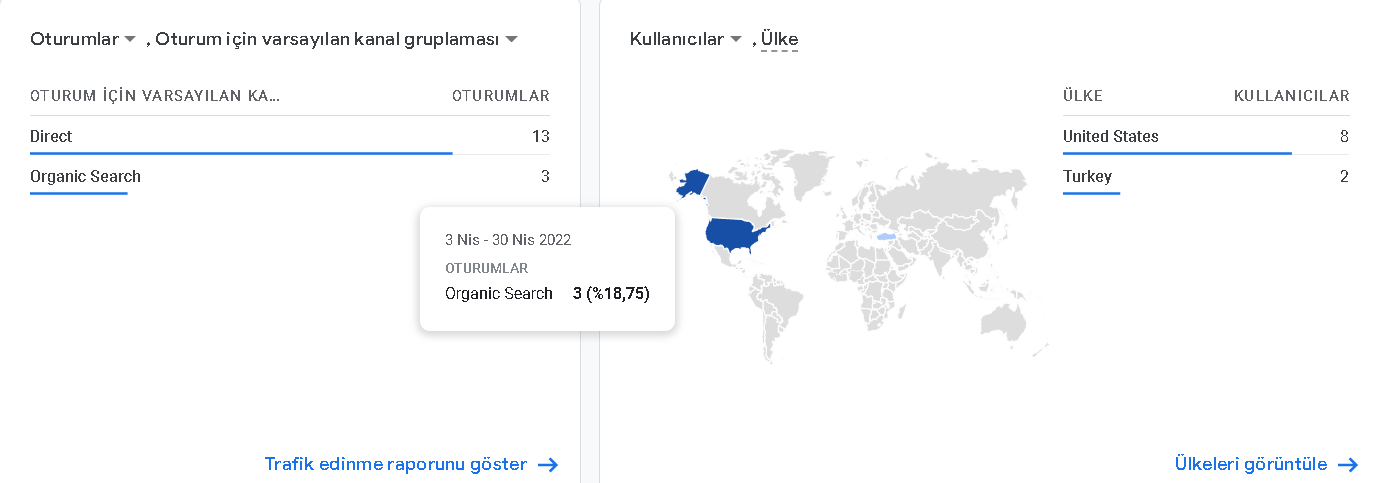Open the Ülkeleri görüntüle link
Image resolution: width=1378 pixels, height=483 pixels.
[1251, 464]
